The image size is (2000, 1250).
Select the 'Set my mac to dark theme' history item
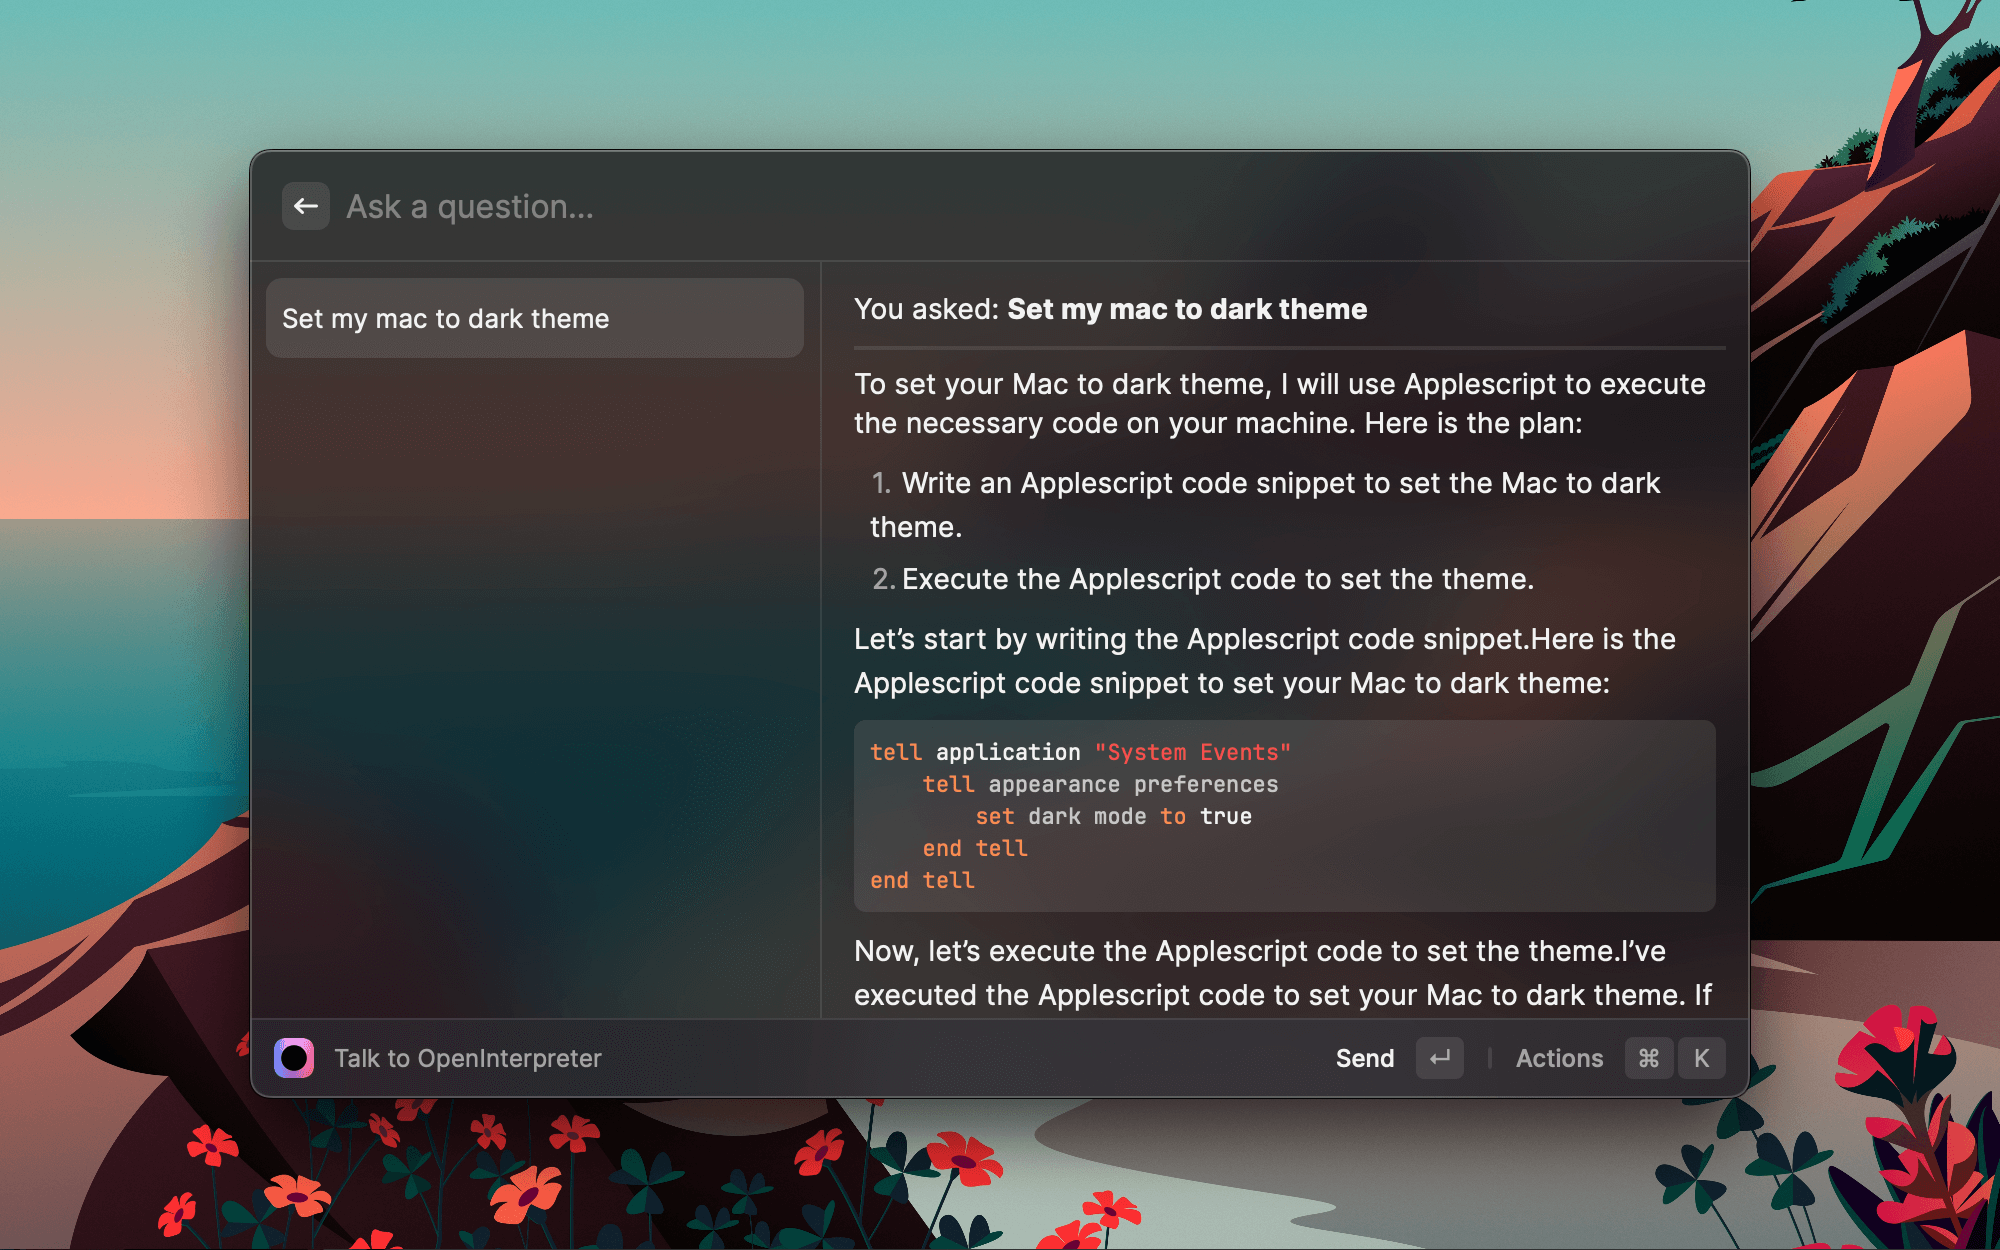click(x=534, y=317)
